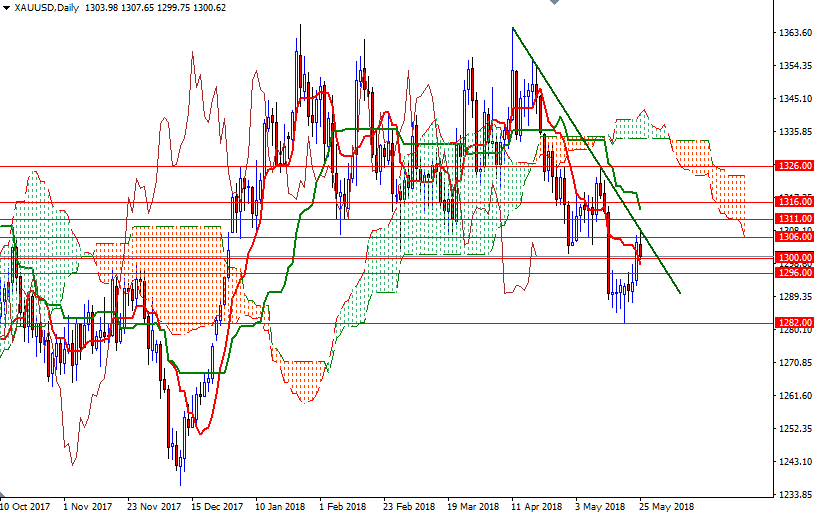
Task: Click the chart shift marker at top
Action: pos(554,2)
